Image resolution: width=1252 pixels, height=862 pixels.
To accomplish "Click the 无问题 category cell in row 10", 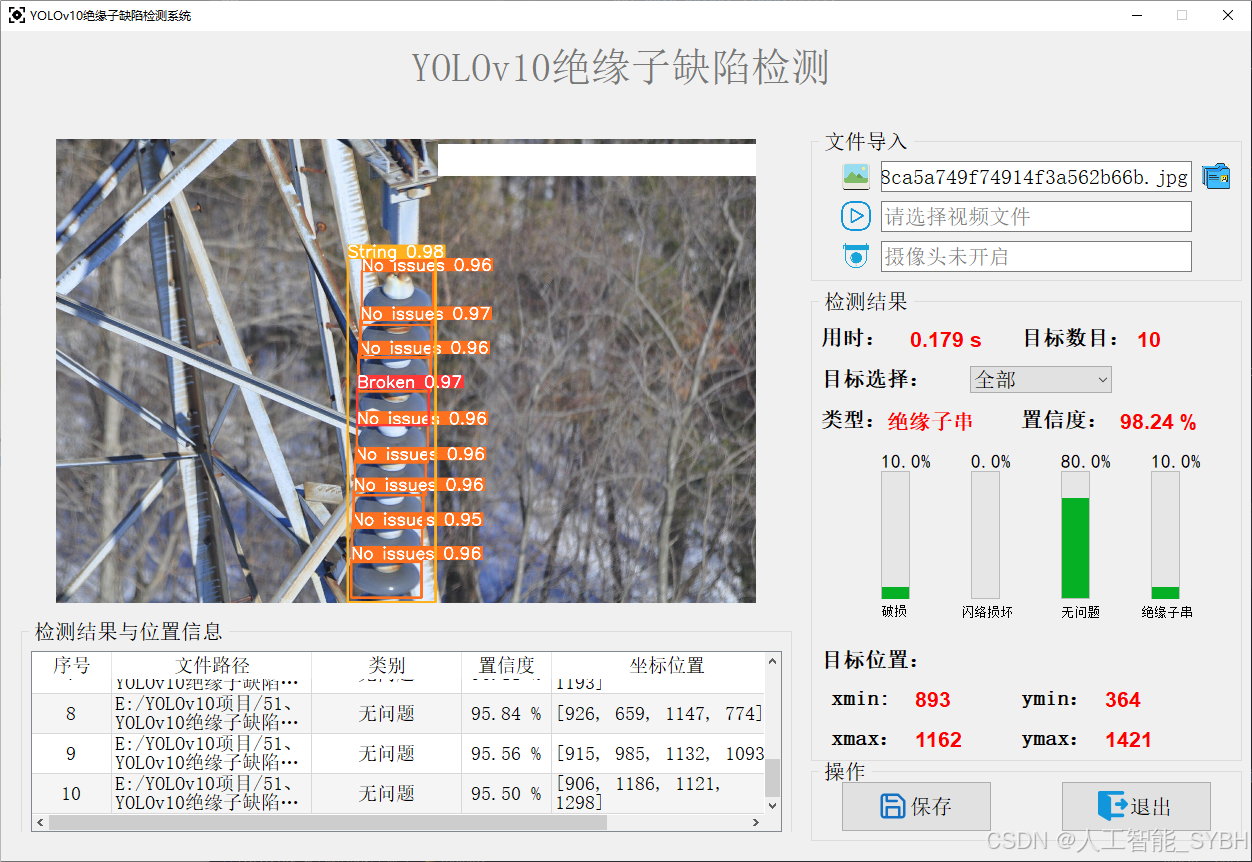I will 386,793.
